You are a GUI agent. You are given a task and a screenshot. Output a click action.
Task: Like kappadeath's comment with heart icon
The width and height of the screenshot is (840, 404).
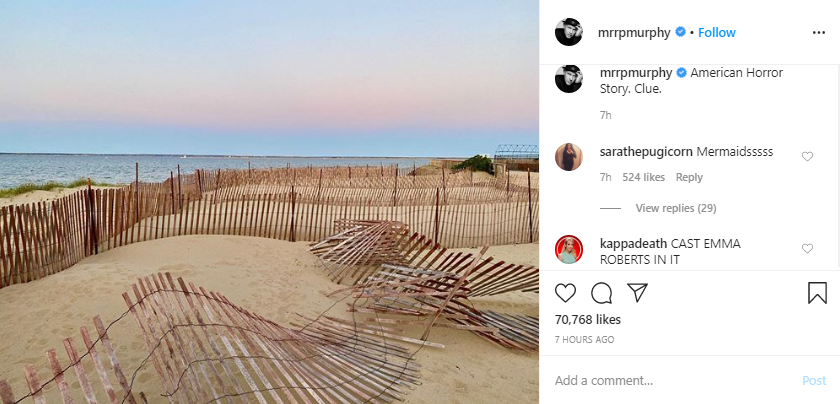(x=807, y=249)
